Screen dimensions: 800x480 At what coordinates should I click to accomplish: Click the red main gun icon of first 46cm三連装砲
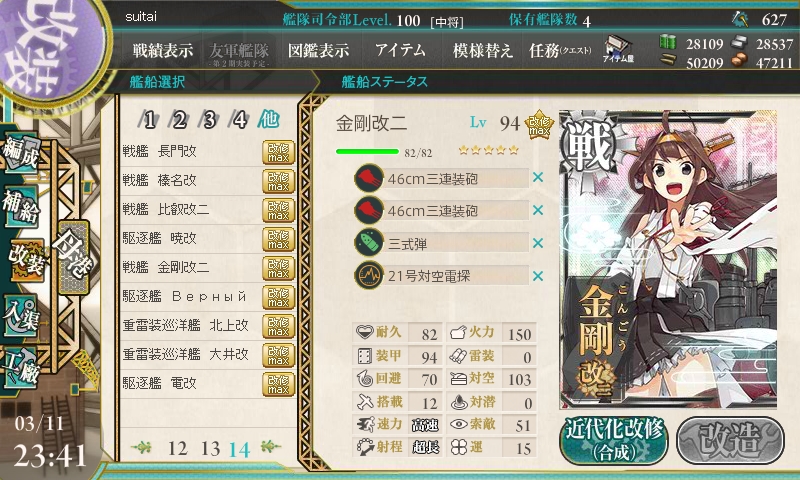point(369,178)
